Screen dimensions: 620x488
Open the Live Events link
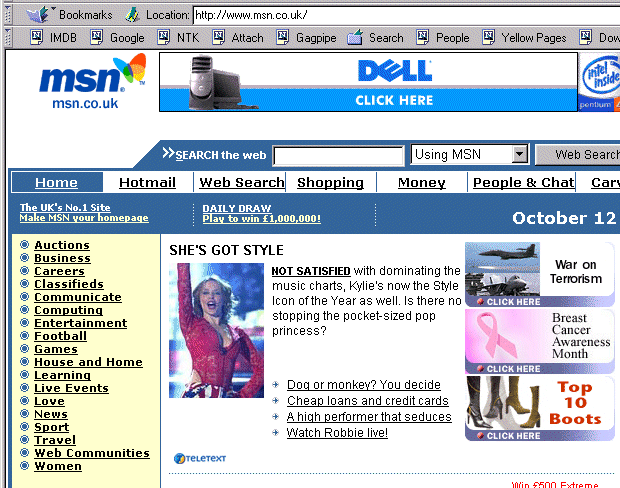[x=71, y=388]
